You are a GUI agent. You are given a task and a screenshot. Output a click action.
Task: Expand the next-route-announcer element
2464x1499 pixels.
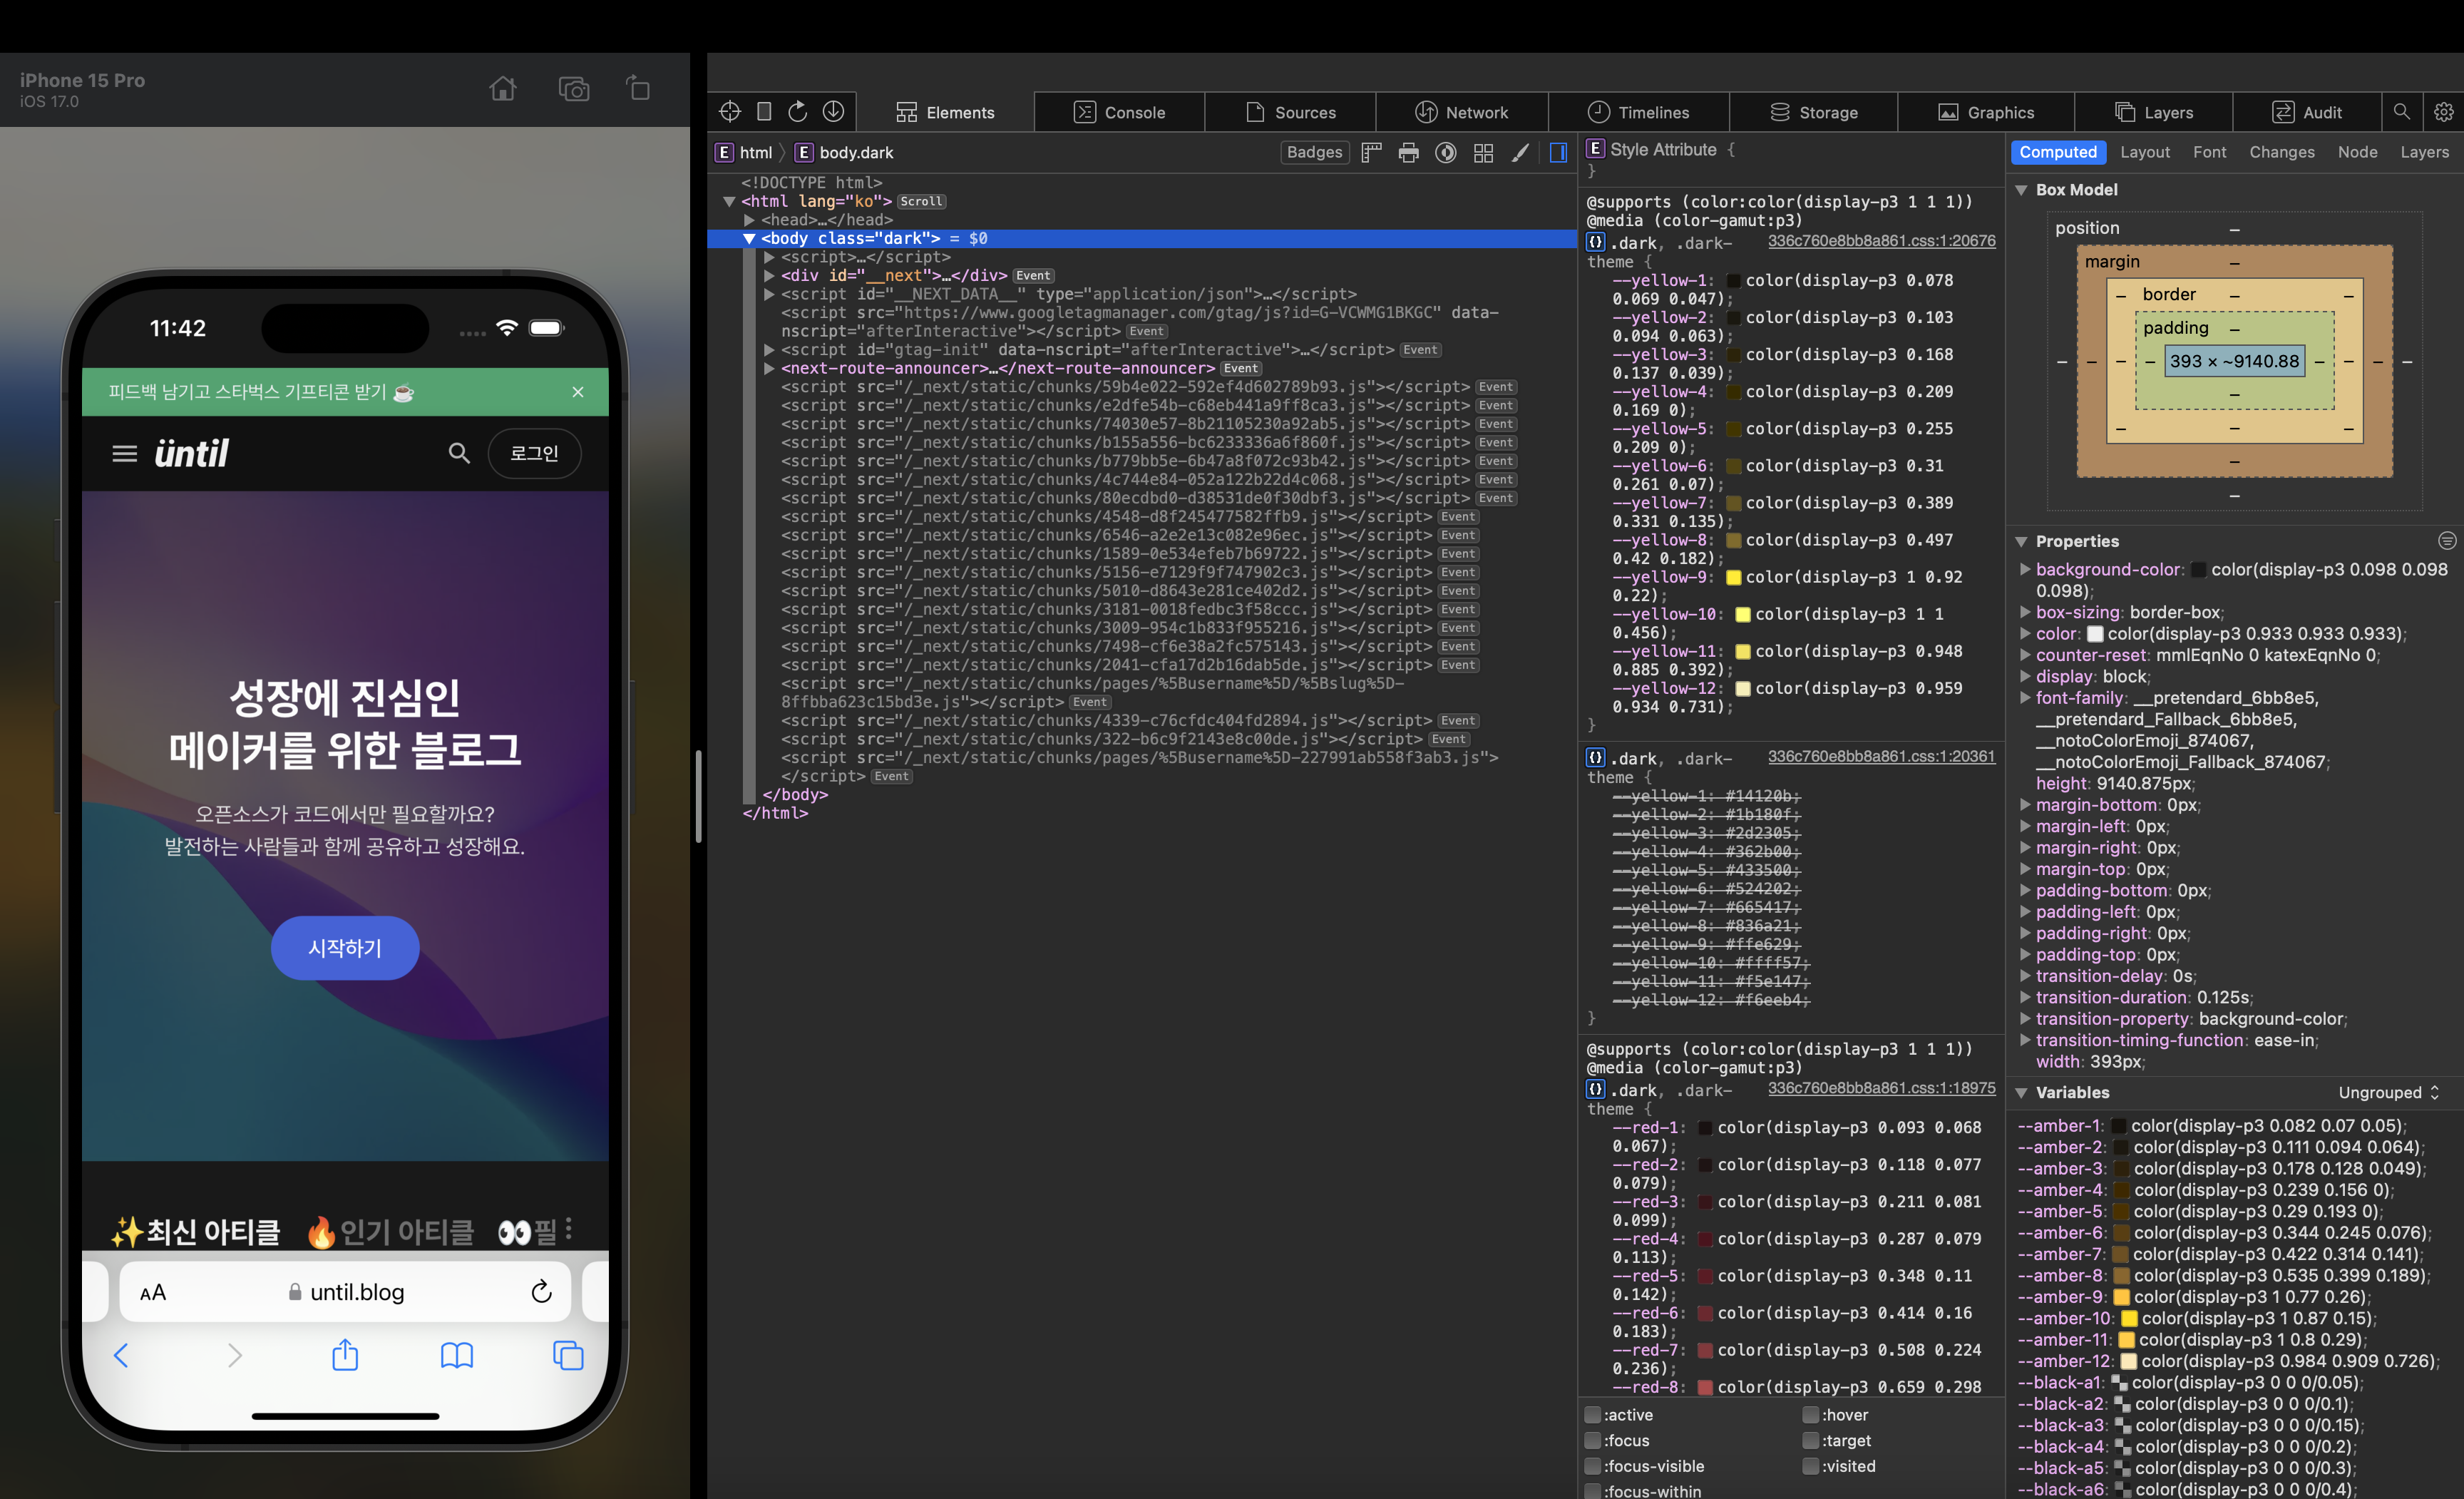(768, 369)
